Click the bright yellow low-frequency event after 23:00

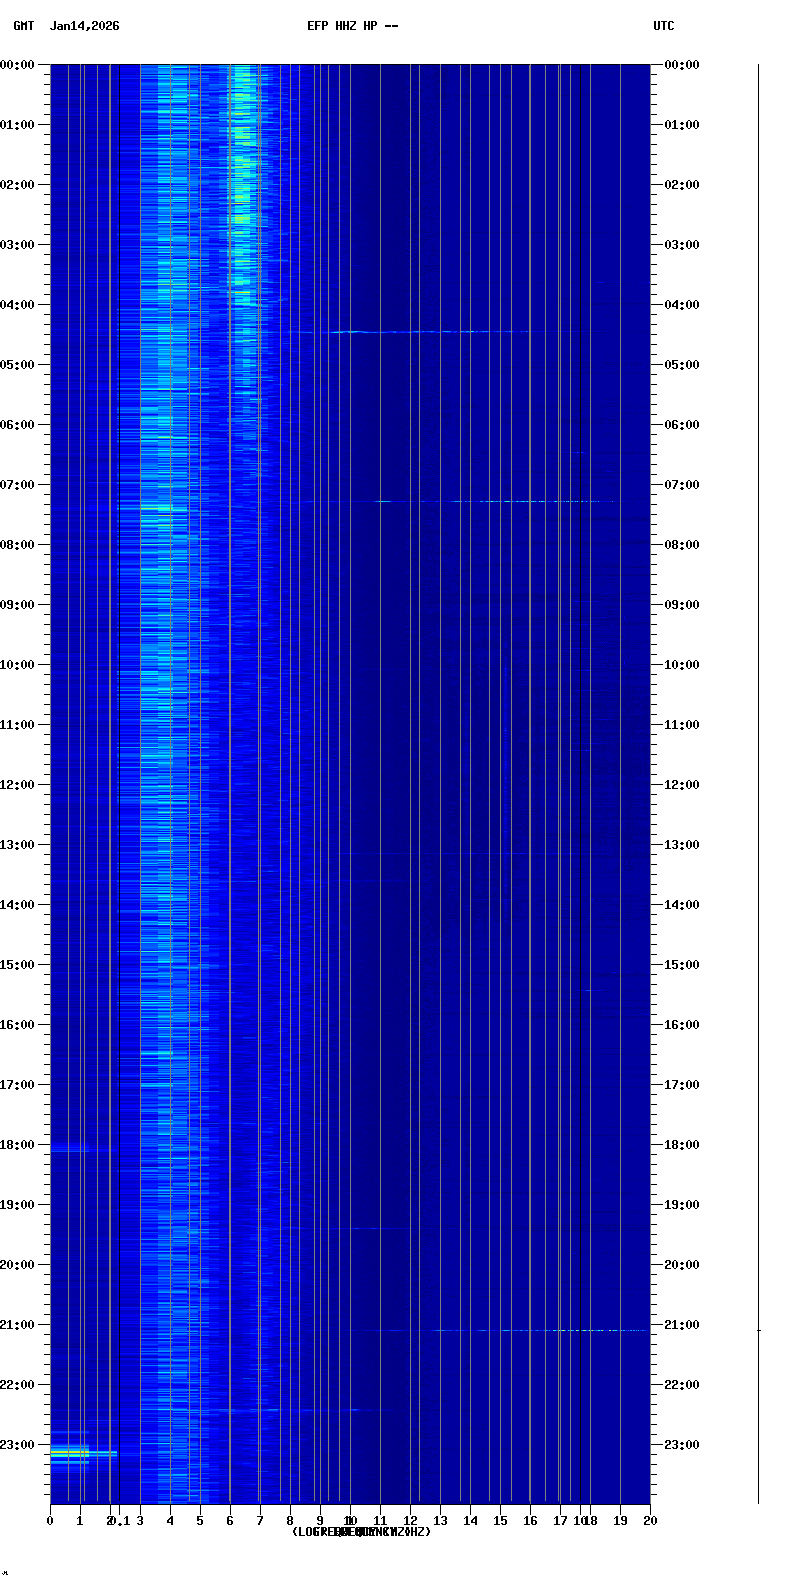(x=75, y=1452)
